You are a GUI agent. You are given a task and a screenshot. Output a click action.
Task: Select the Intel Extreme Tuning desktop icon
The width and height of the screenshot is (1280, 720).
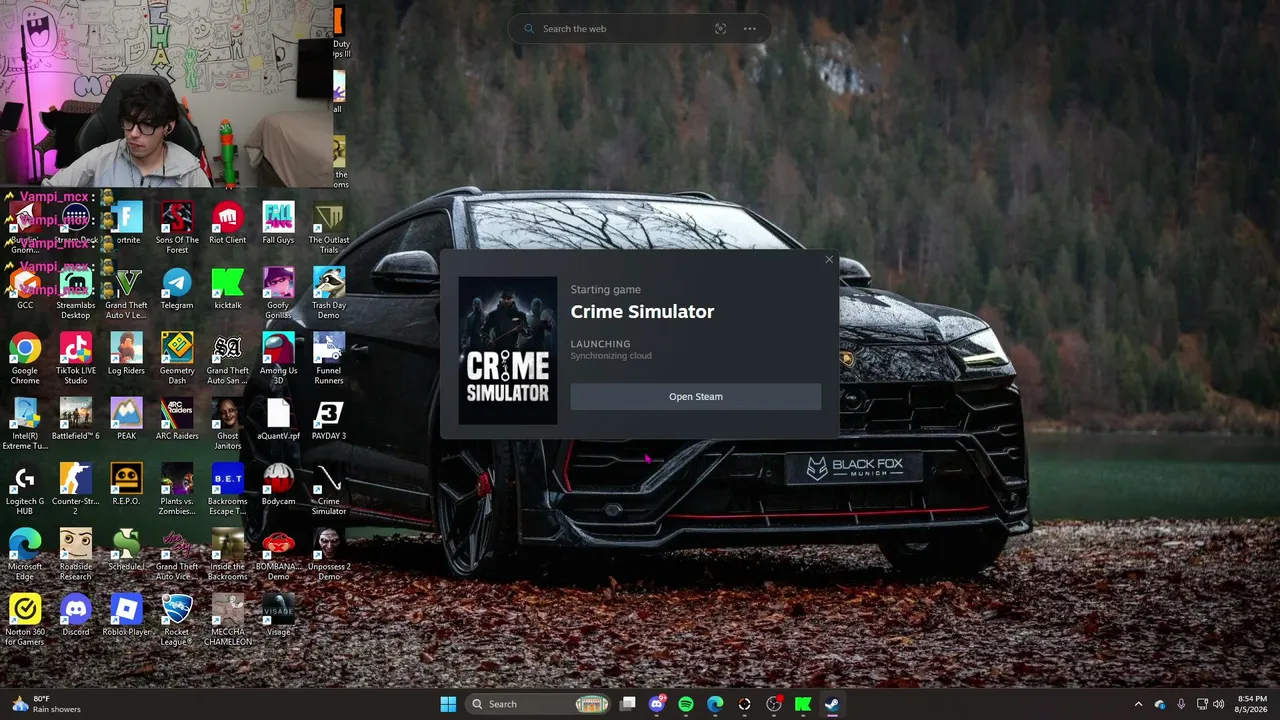tap(25, 424)
